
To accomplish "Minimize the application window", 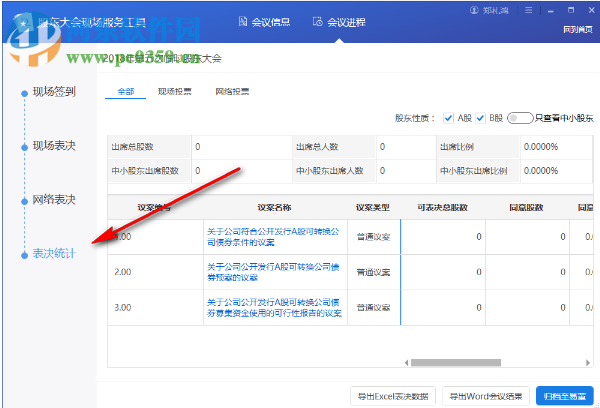I will click(x=551, y=11).
